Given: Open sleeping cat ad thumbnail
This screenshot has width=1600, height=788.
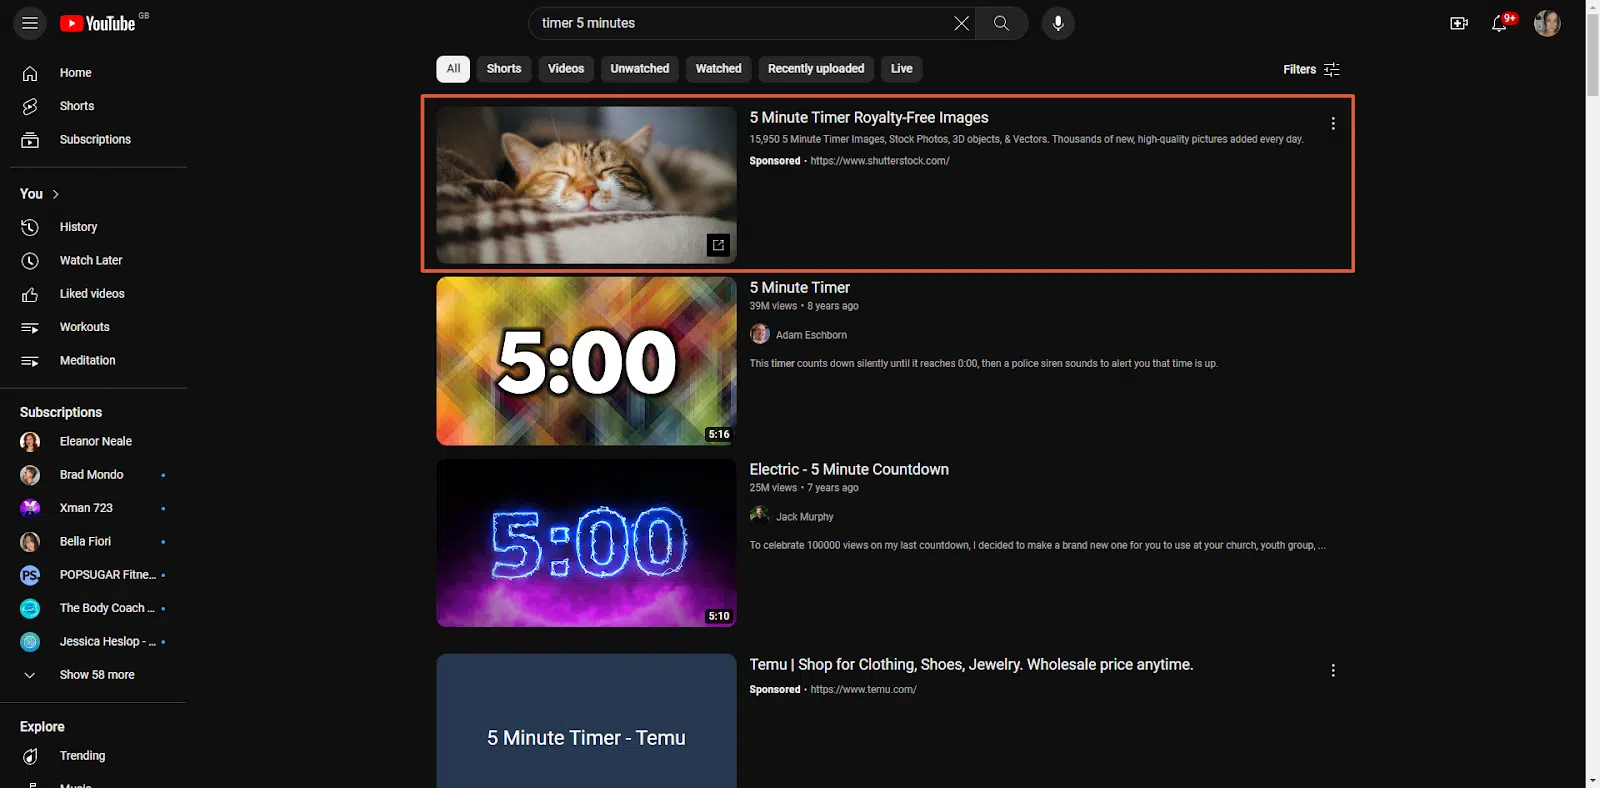Looking at the screenshot, I should tap(586, 185).
